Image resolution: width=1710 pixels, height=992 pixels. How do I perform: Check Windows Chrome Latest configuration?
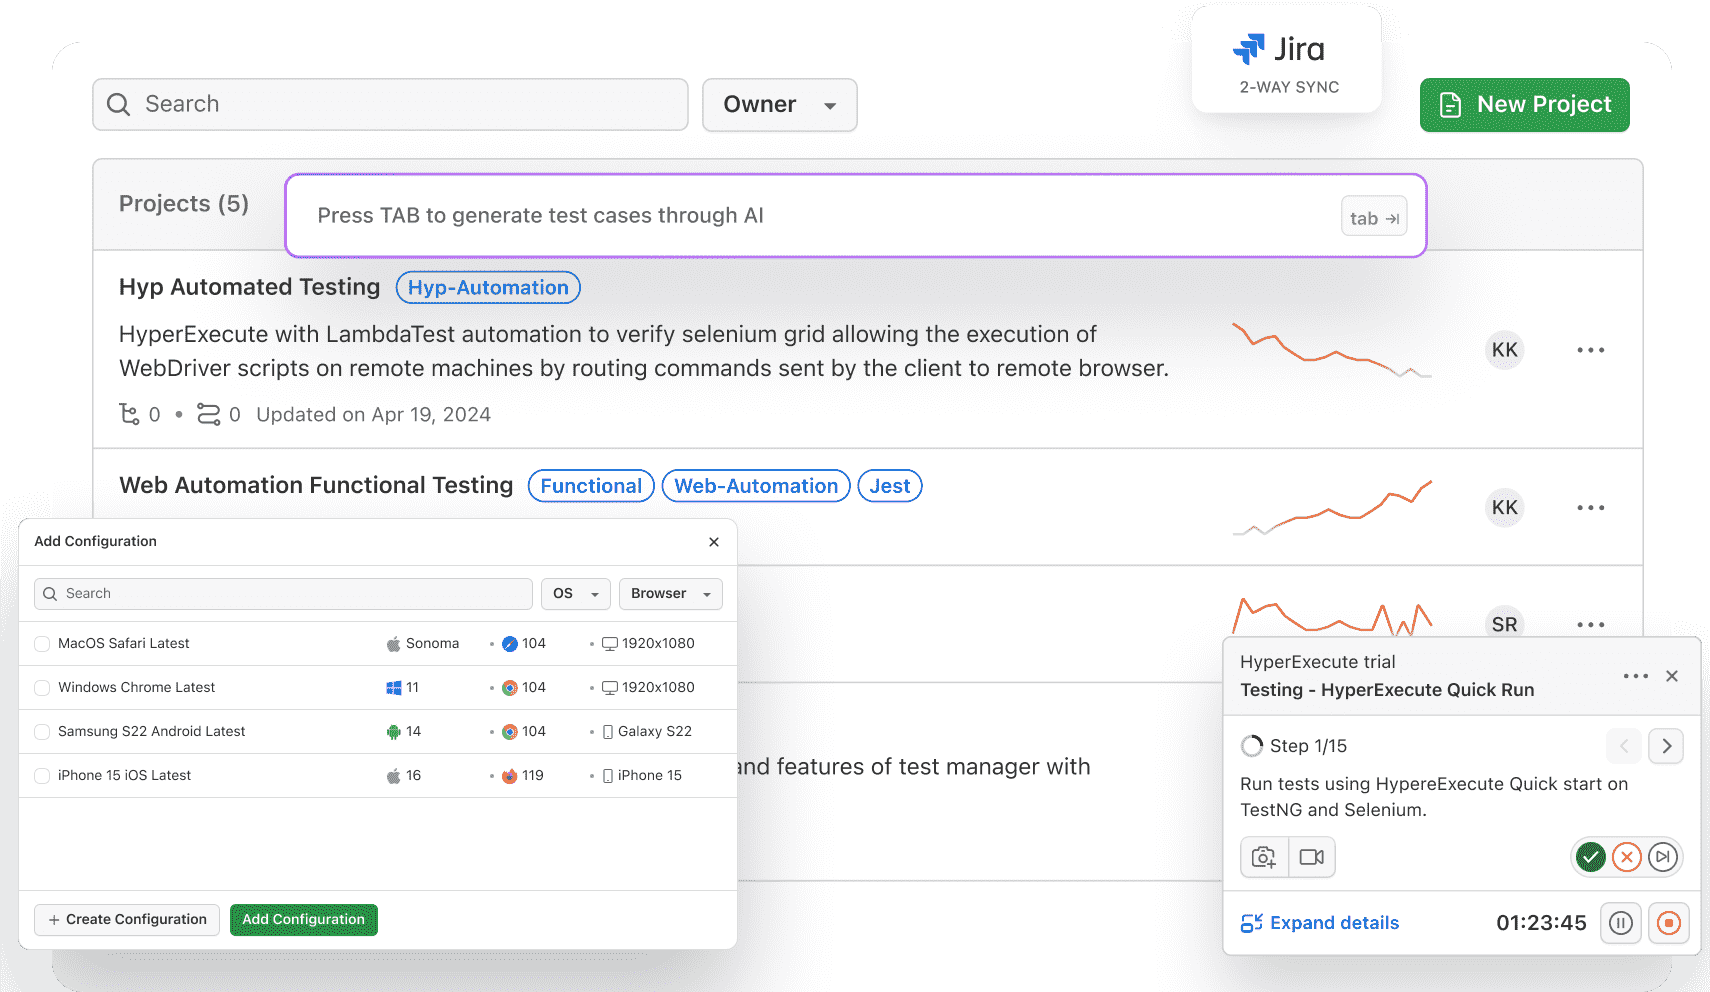pyautogui.click(x=42, y=688)
